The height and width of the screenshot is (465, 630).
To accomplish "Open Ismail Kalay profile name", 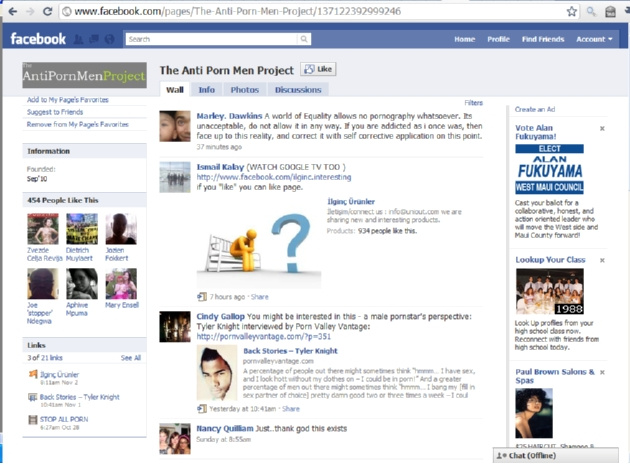I will (x=220, y=167).
